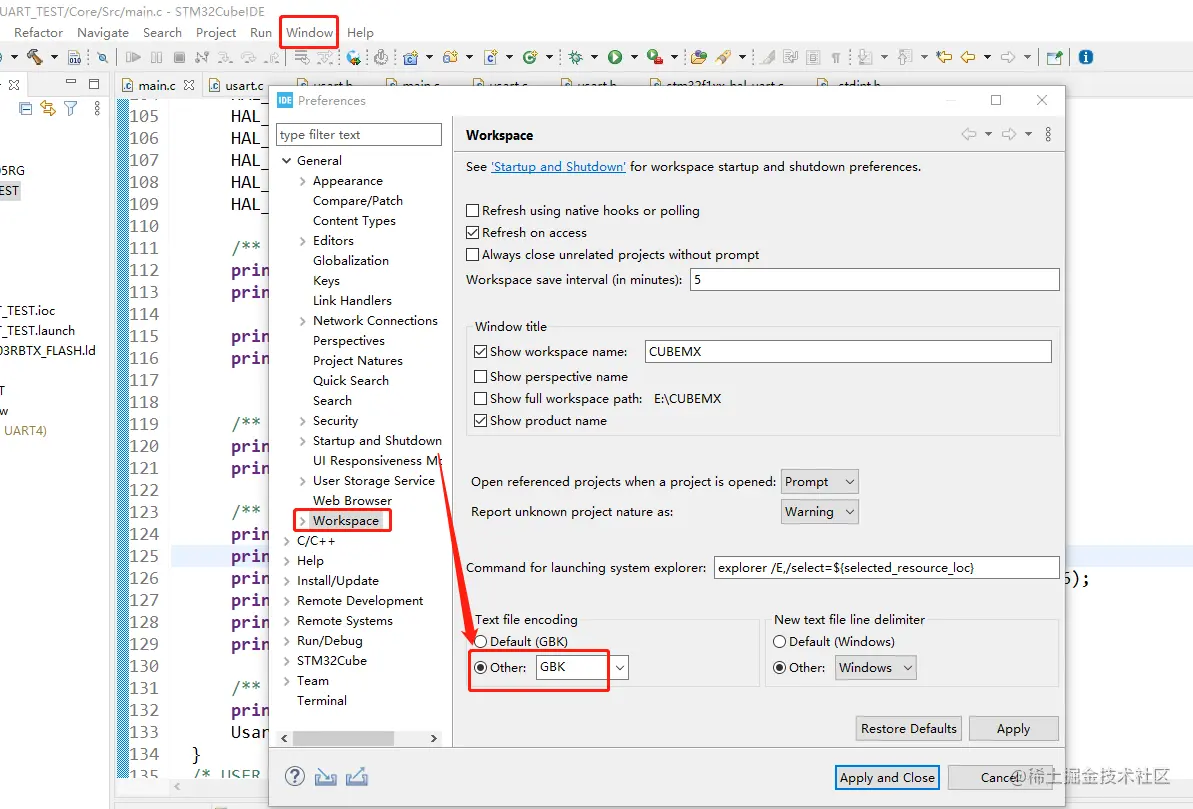Image resolution: width=1193 pixels, height=809 pixels.
Task: Expand the Appearance tree node
Action: pos(303,181)
